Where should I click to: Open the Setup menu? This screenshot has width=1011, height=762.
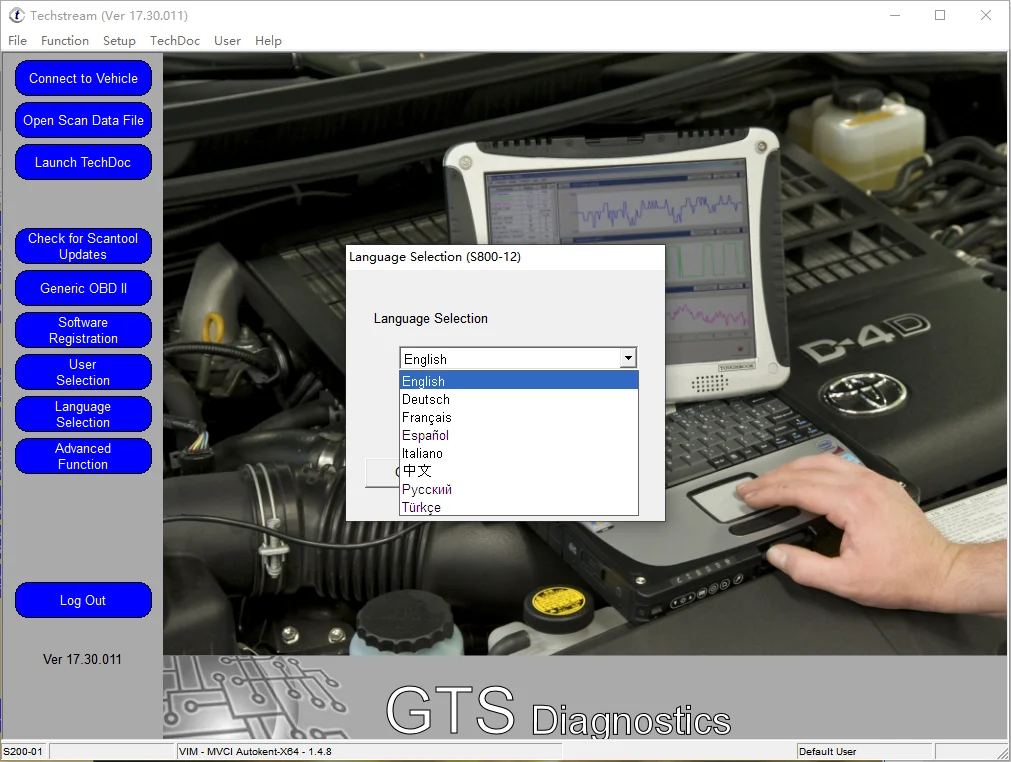pos(119,41)
